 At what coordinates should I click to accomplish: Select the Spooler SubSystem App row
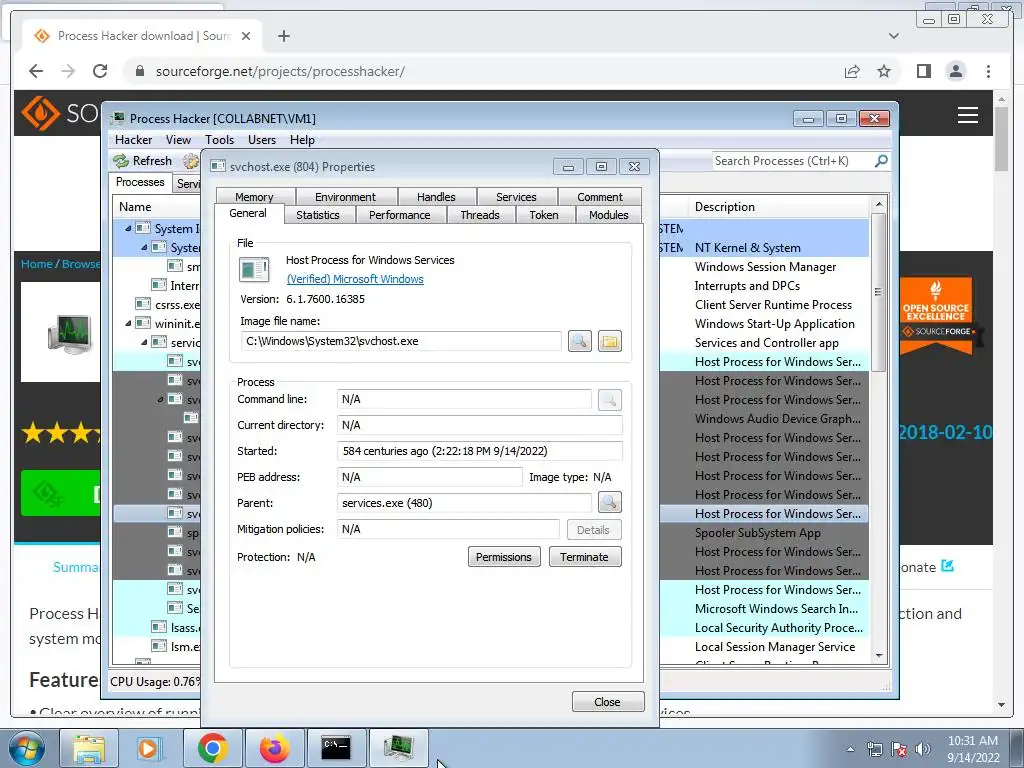758,533
